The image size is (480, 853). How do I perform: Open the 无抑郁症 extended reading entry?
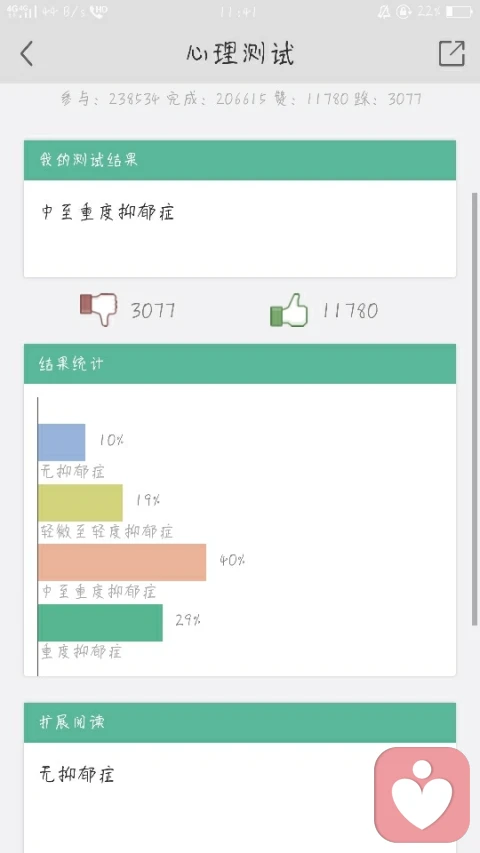(x=77, y=774)
